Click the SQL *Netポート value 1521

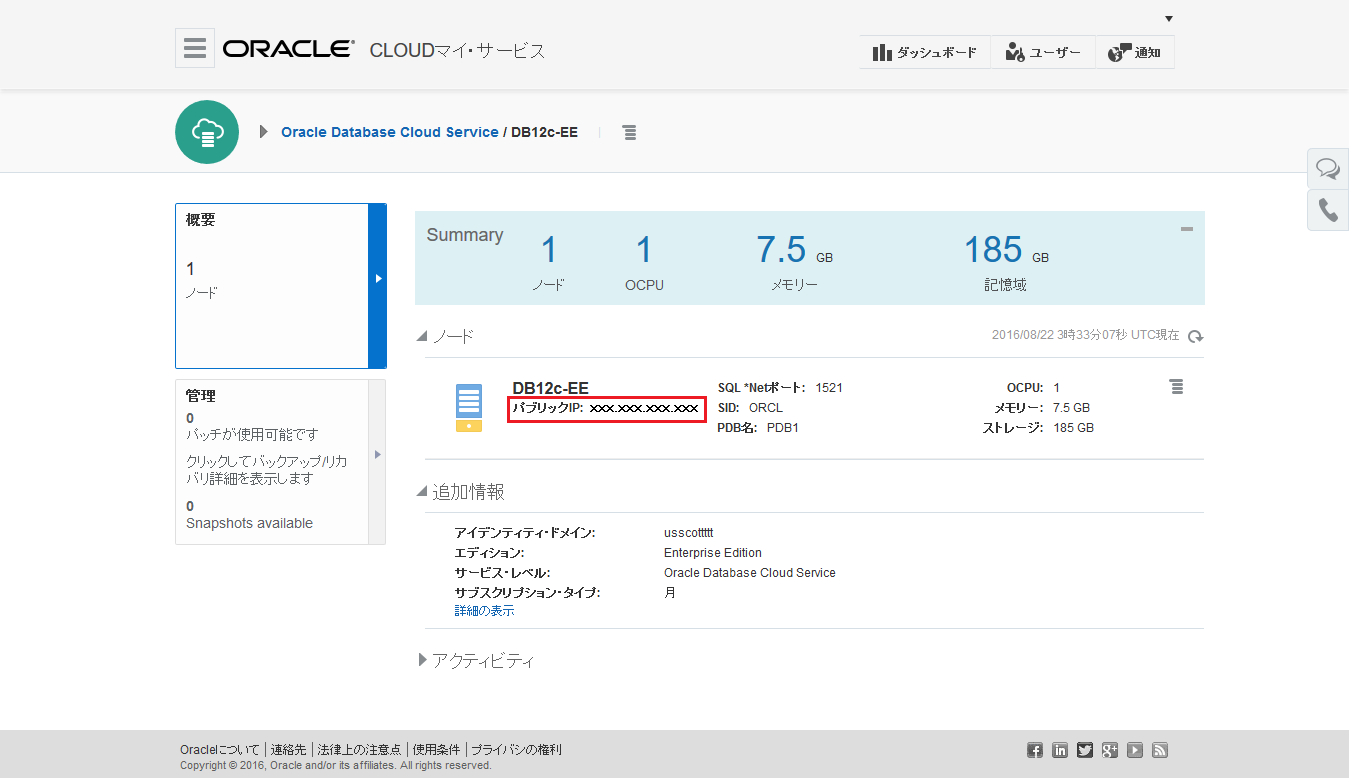(829, 387)
